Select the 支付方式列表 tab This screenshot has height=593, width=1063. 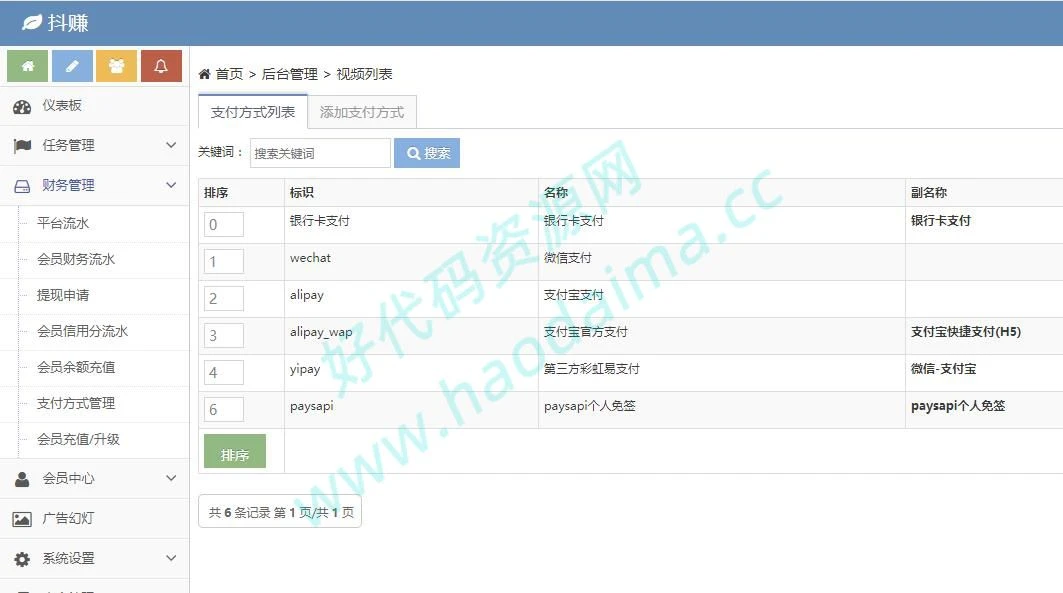(x=253, y=113)
